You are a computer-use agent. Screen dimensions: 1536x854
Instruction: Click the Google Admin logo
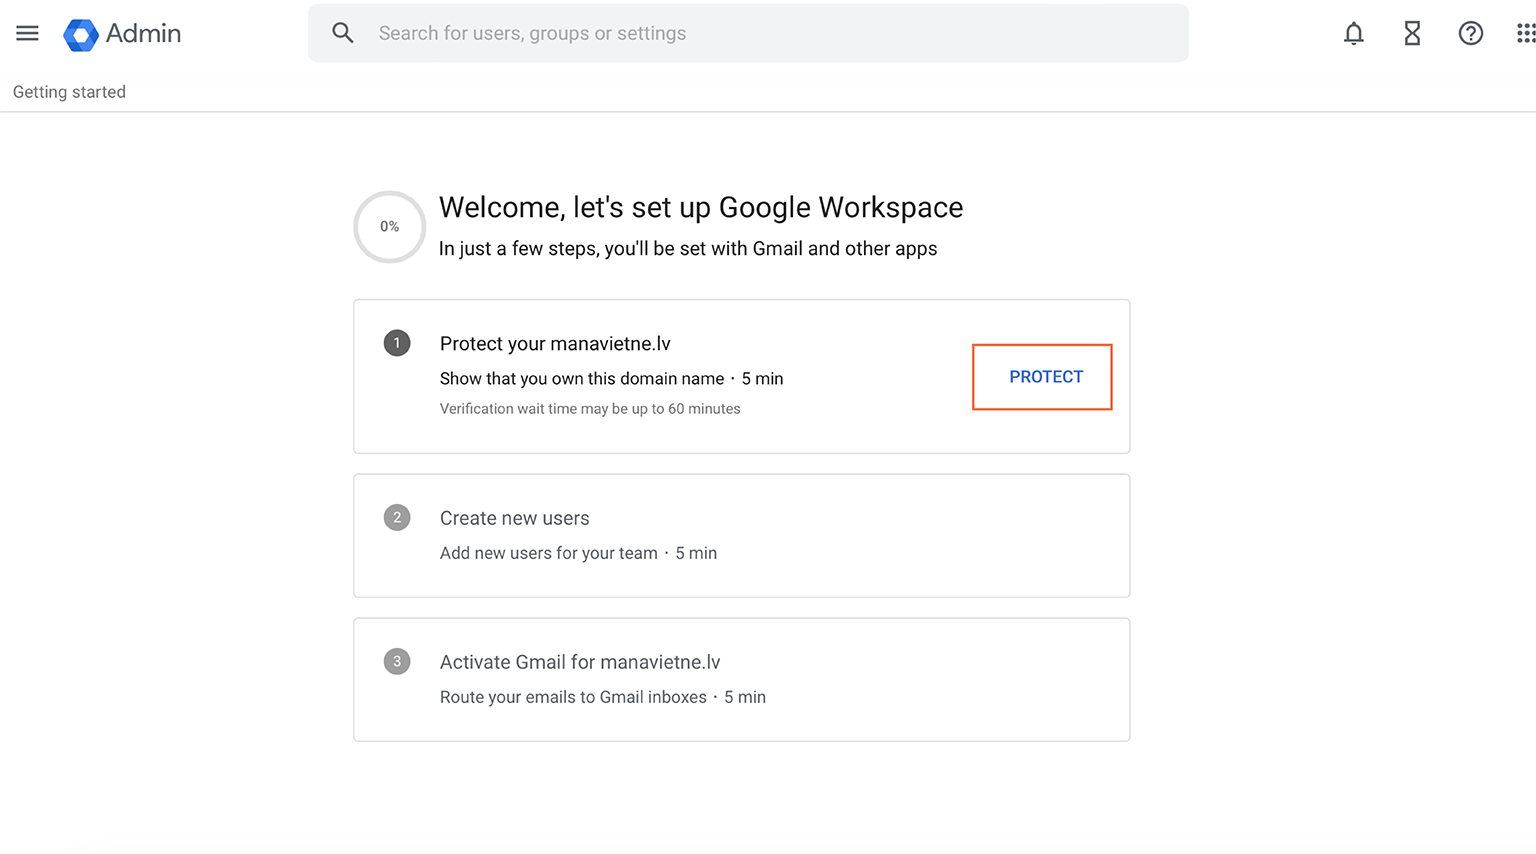coord(80,34)
